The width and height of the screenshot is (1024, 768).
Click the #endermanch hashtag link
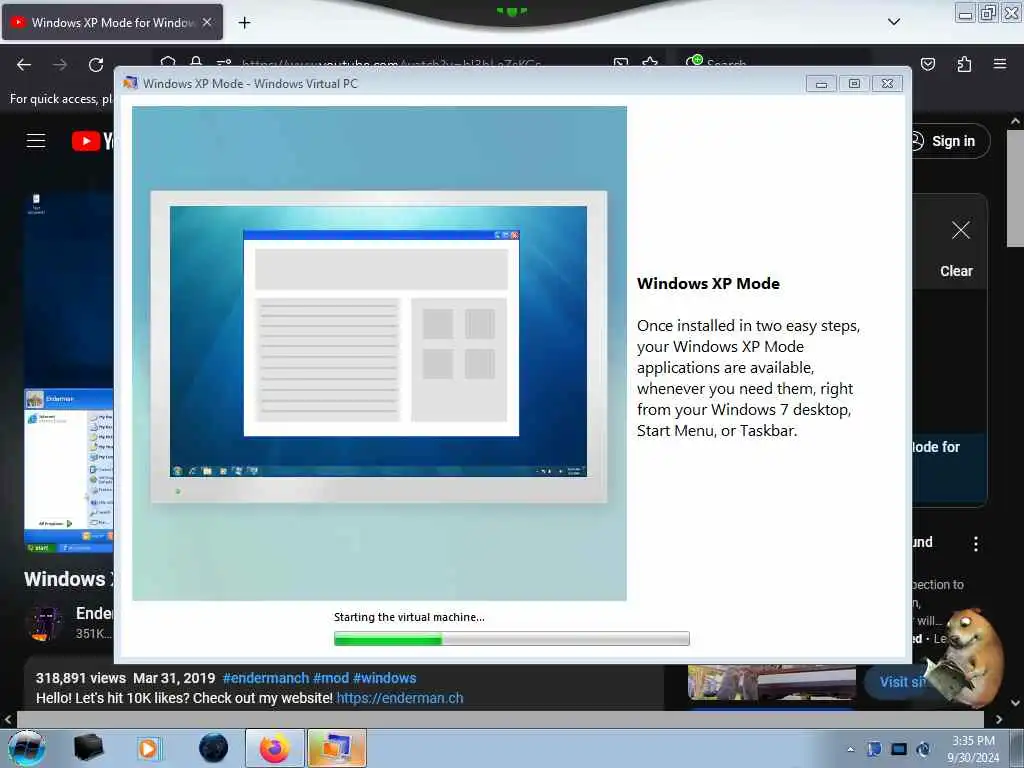click(x=266, y=678)
